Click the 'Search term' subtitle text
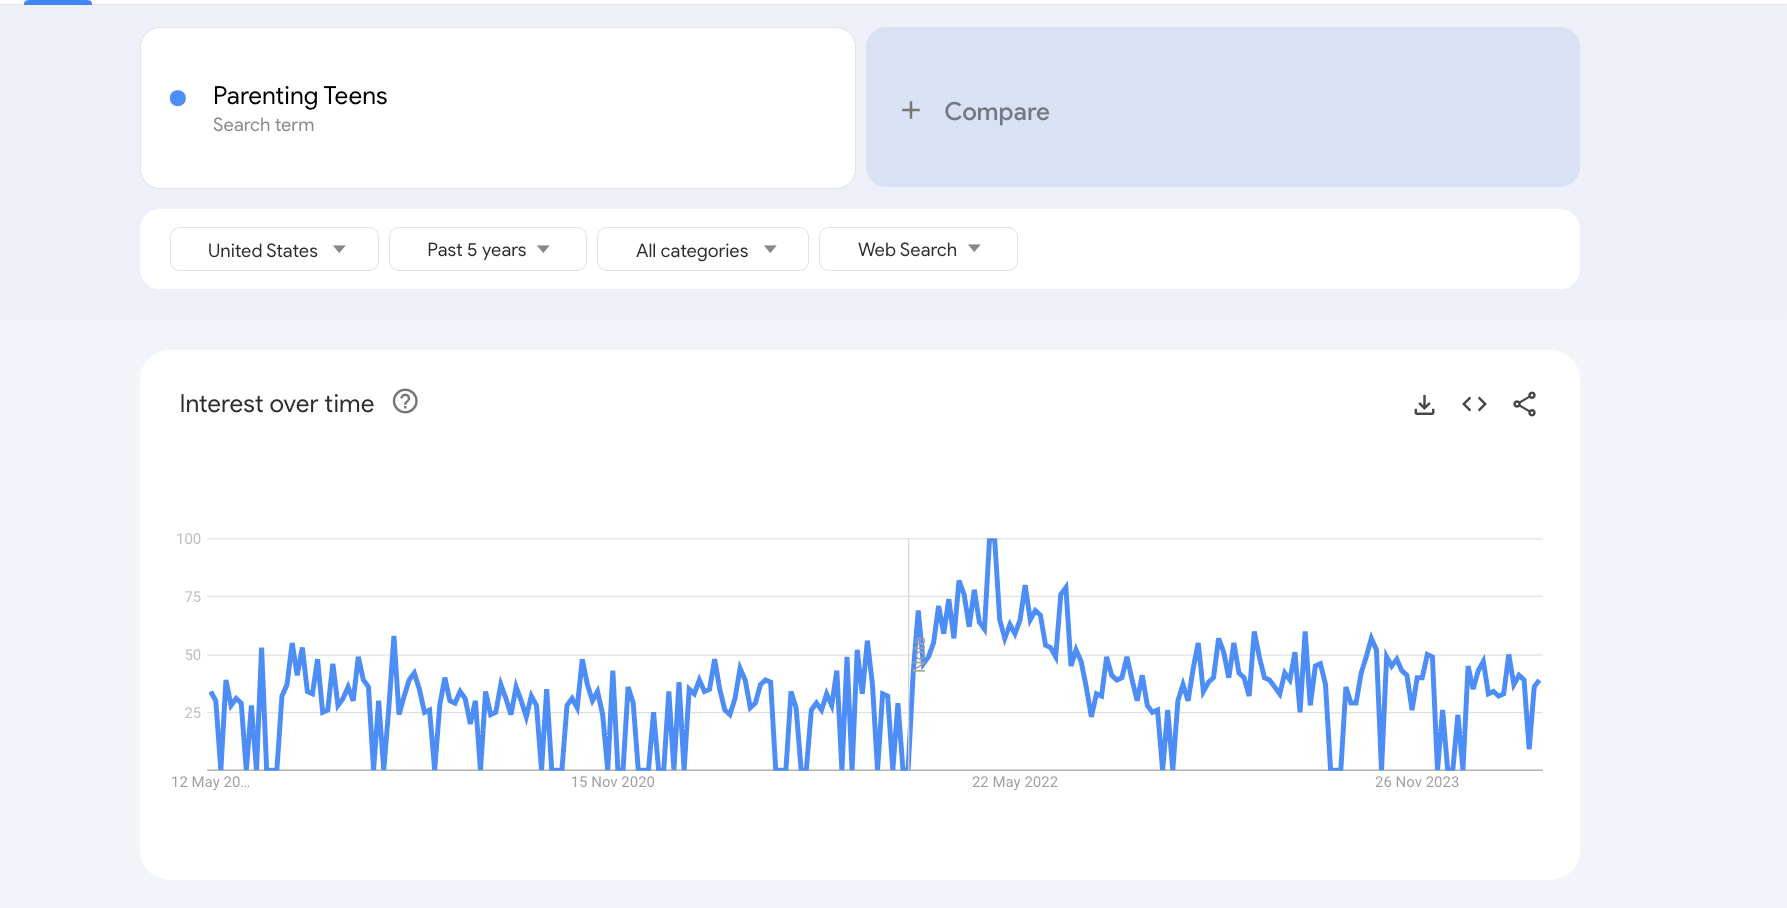 [263, 125]
